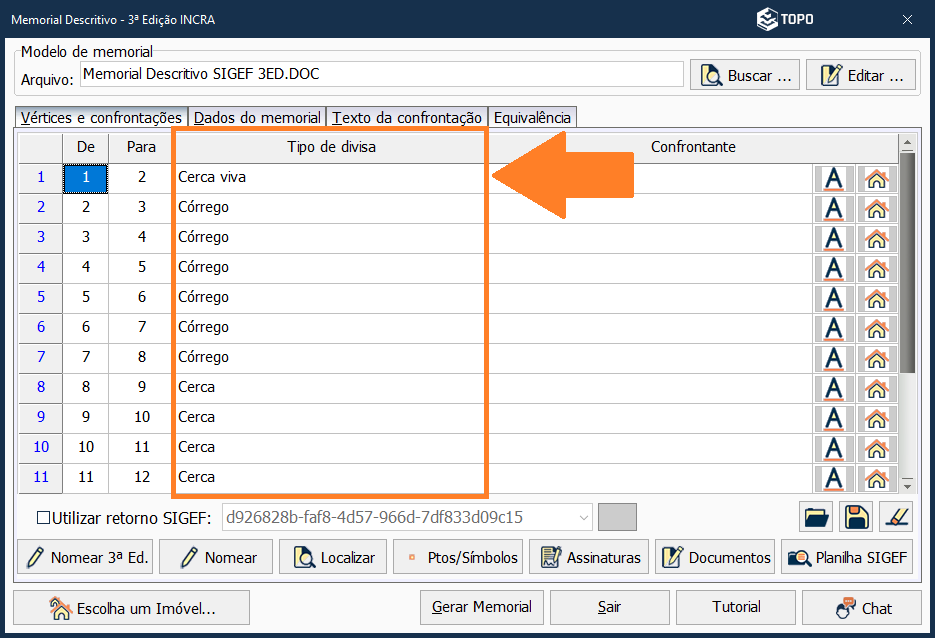Open the Texto da confrontação tab
This screenshot has width=935, height=638.
click(x=407, y=118)
